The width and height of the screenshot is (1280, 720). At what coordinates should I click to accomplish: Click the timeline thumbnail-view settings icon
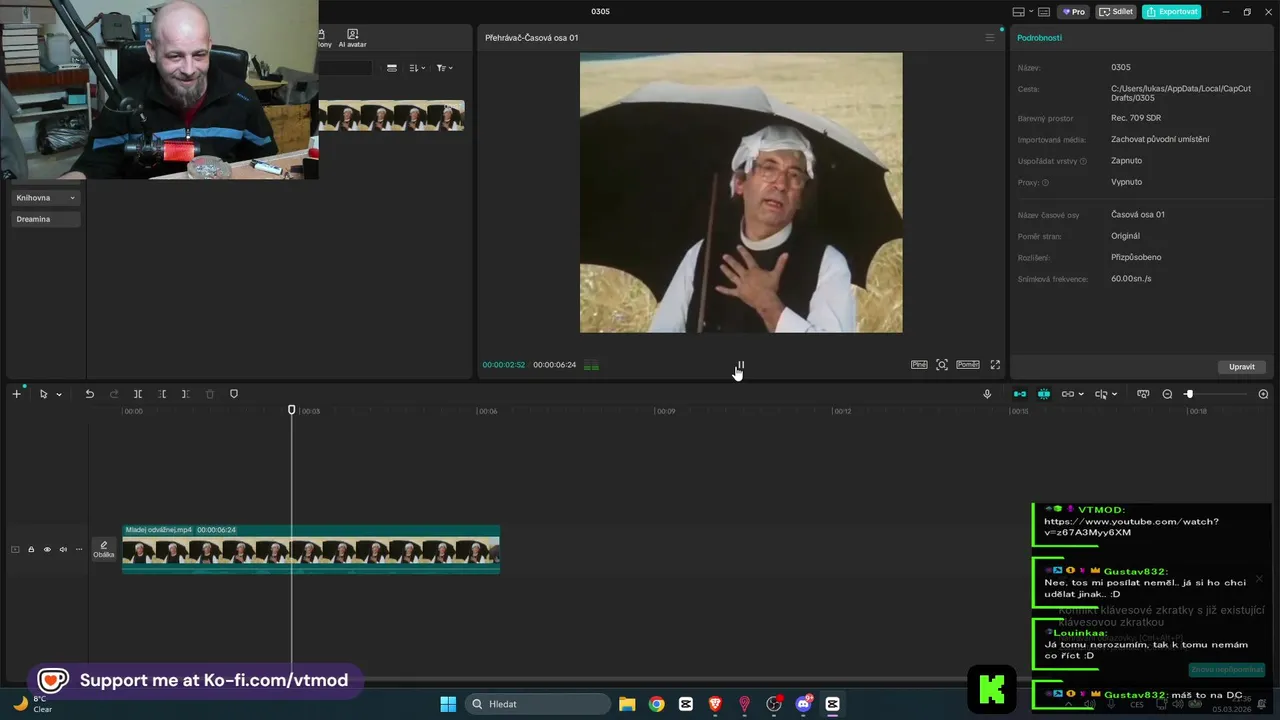click(1143, 394)
